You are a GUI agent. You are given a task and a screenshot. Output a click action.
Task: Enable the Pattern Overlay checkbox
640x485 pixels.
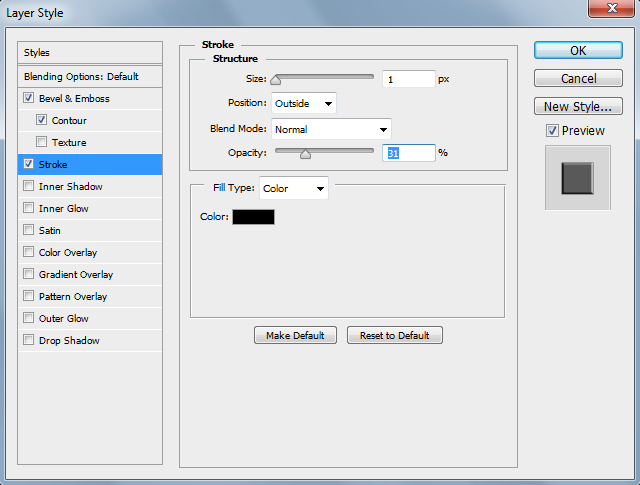[x=29, y=296]
